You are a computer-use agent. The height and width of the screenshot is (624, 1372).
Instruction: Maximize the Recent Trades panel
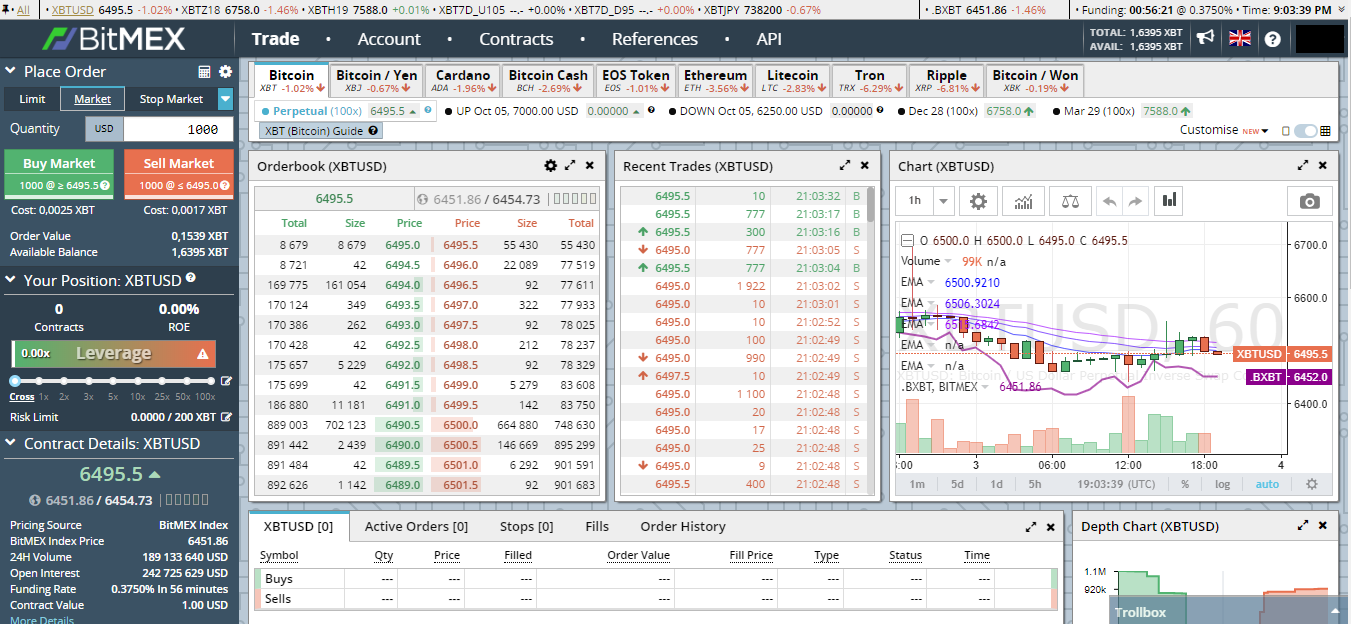(x=845, y=166)
